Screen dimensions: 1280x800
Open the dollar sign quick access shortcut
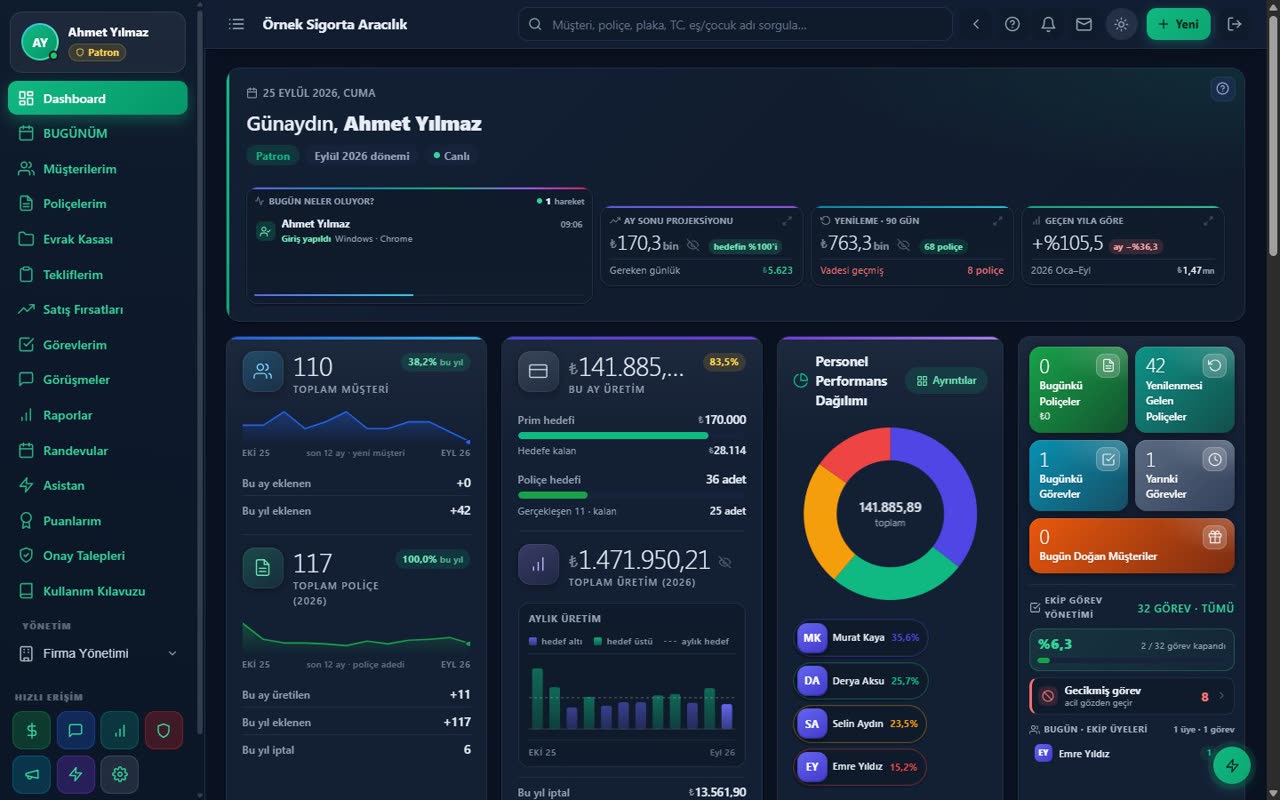(31, 730)
